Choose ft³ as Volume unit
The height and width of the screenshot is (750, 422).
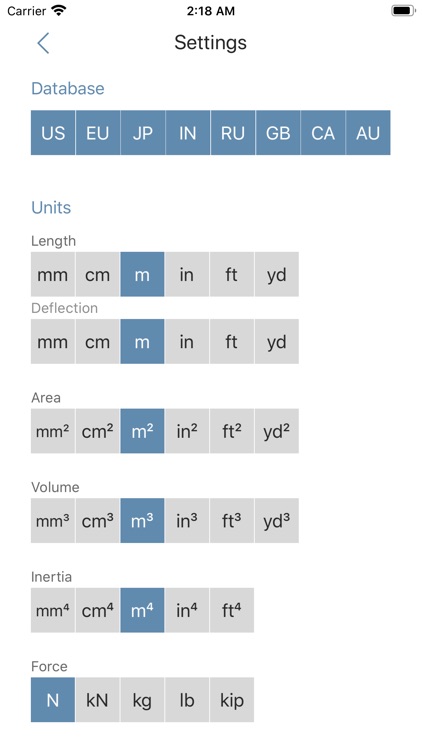click(232, 520)
